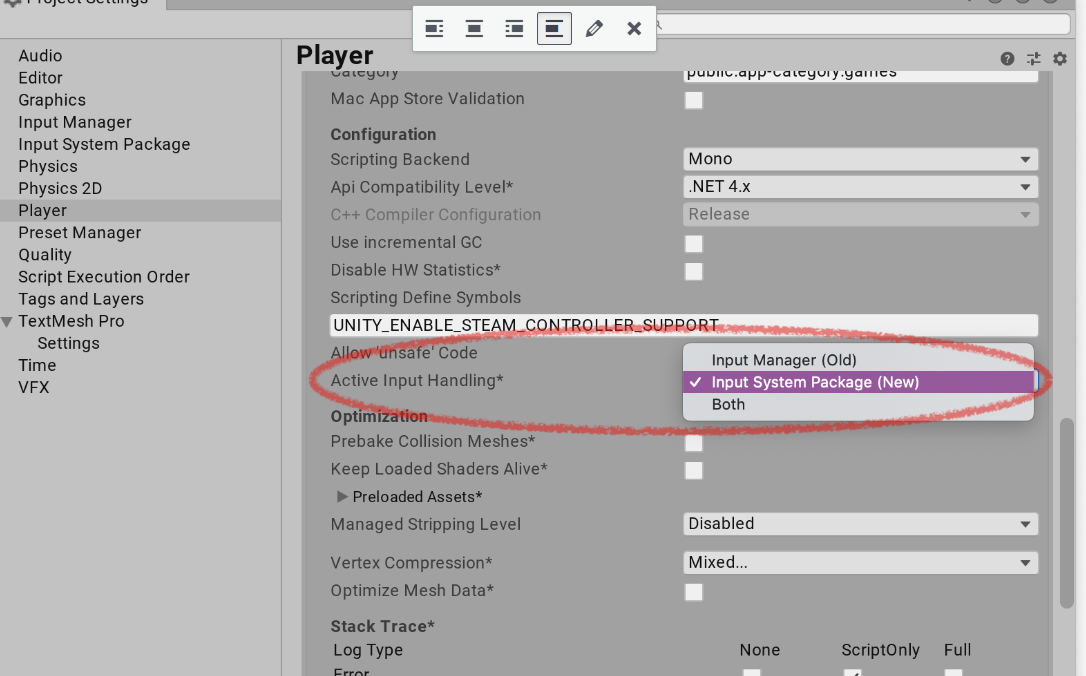Open the Scripting Backend dropdown
1086x676 pixels.
(859, 158)
